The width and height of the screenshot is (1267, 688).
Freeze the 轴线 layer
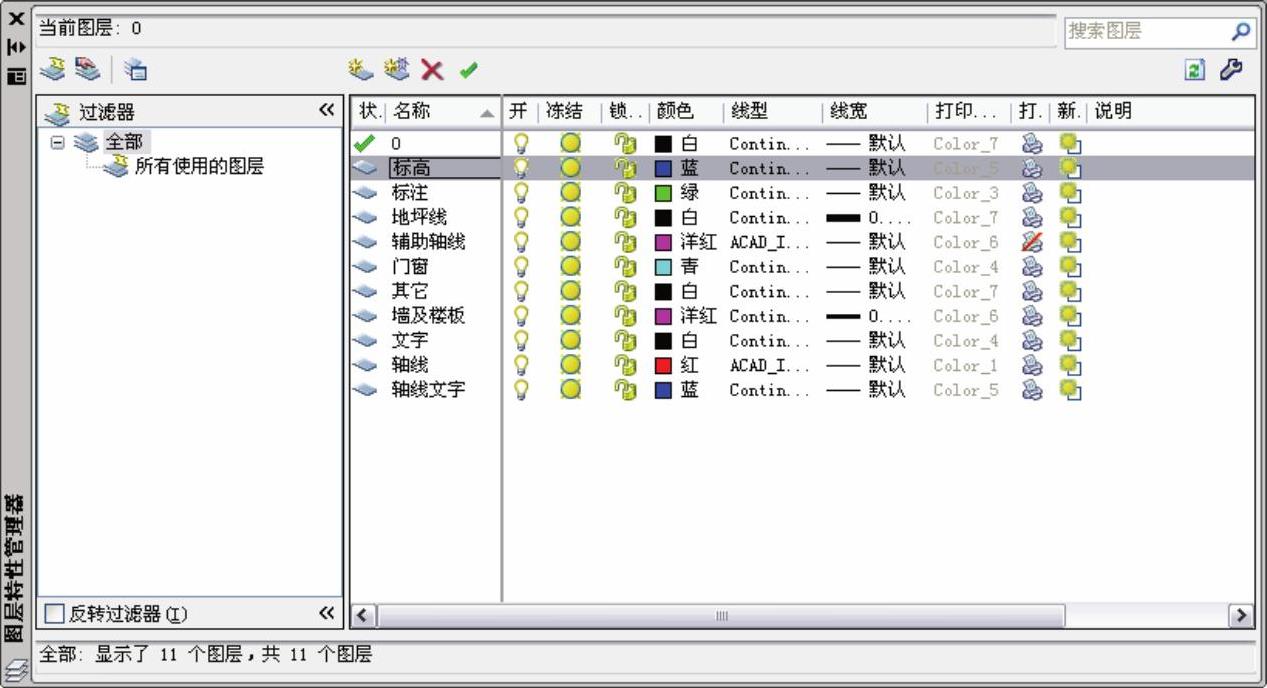pyautogui.click(x=570, y=364)
